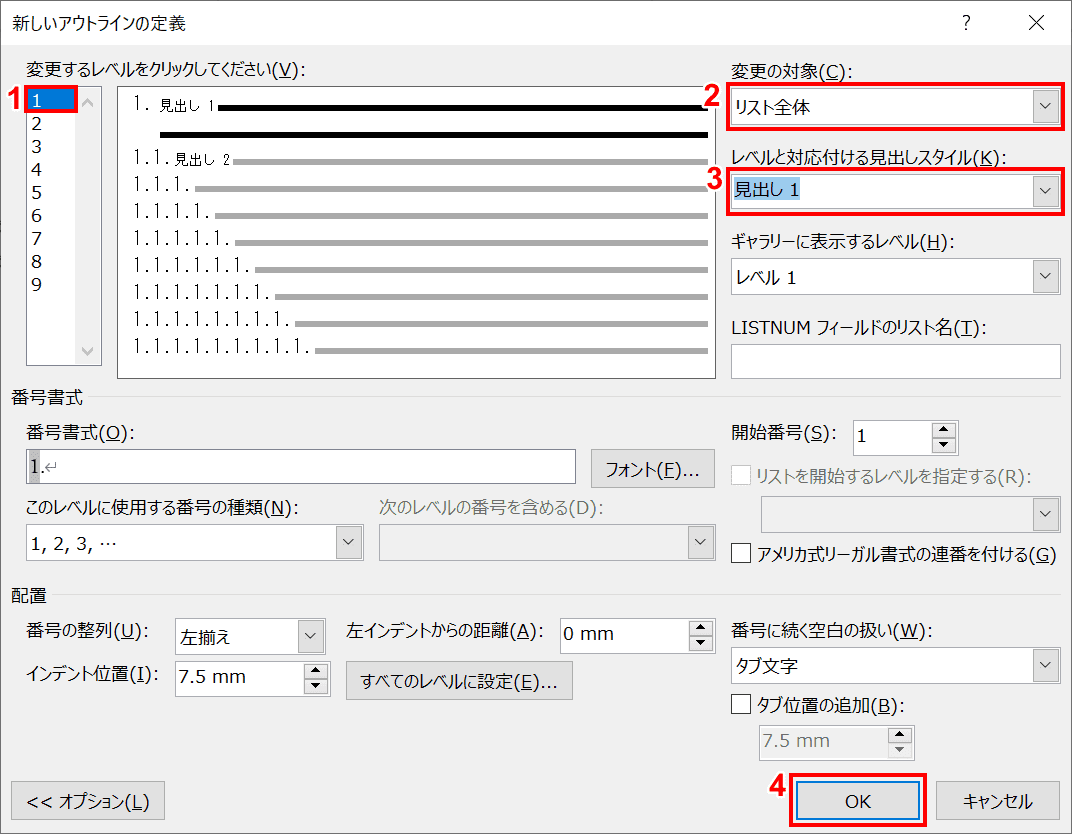Viewport: 1072px width, 834px height.
Task: Select level 8 in the level list
Action: coord(51,261)
